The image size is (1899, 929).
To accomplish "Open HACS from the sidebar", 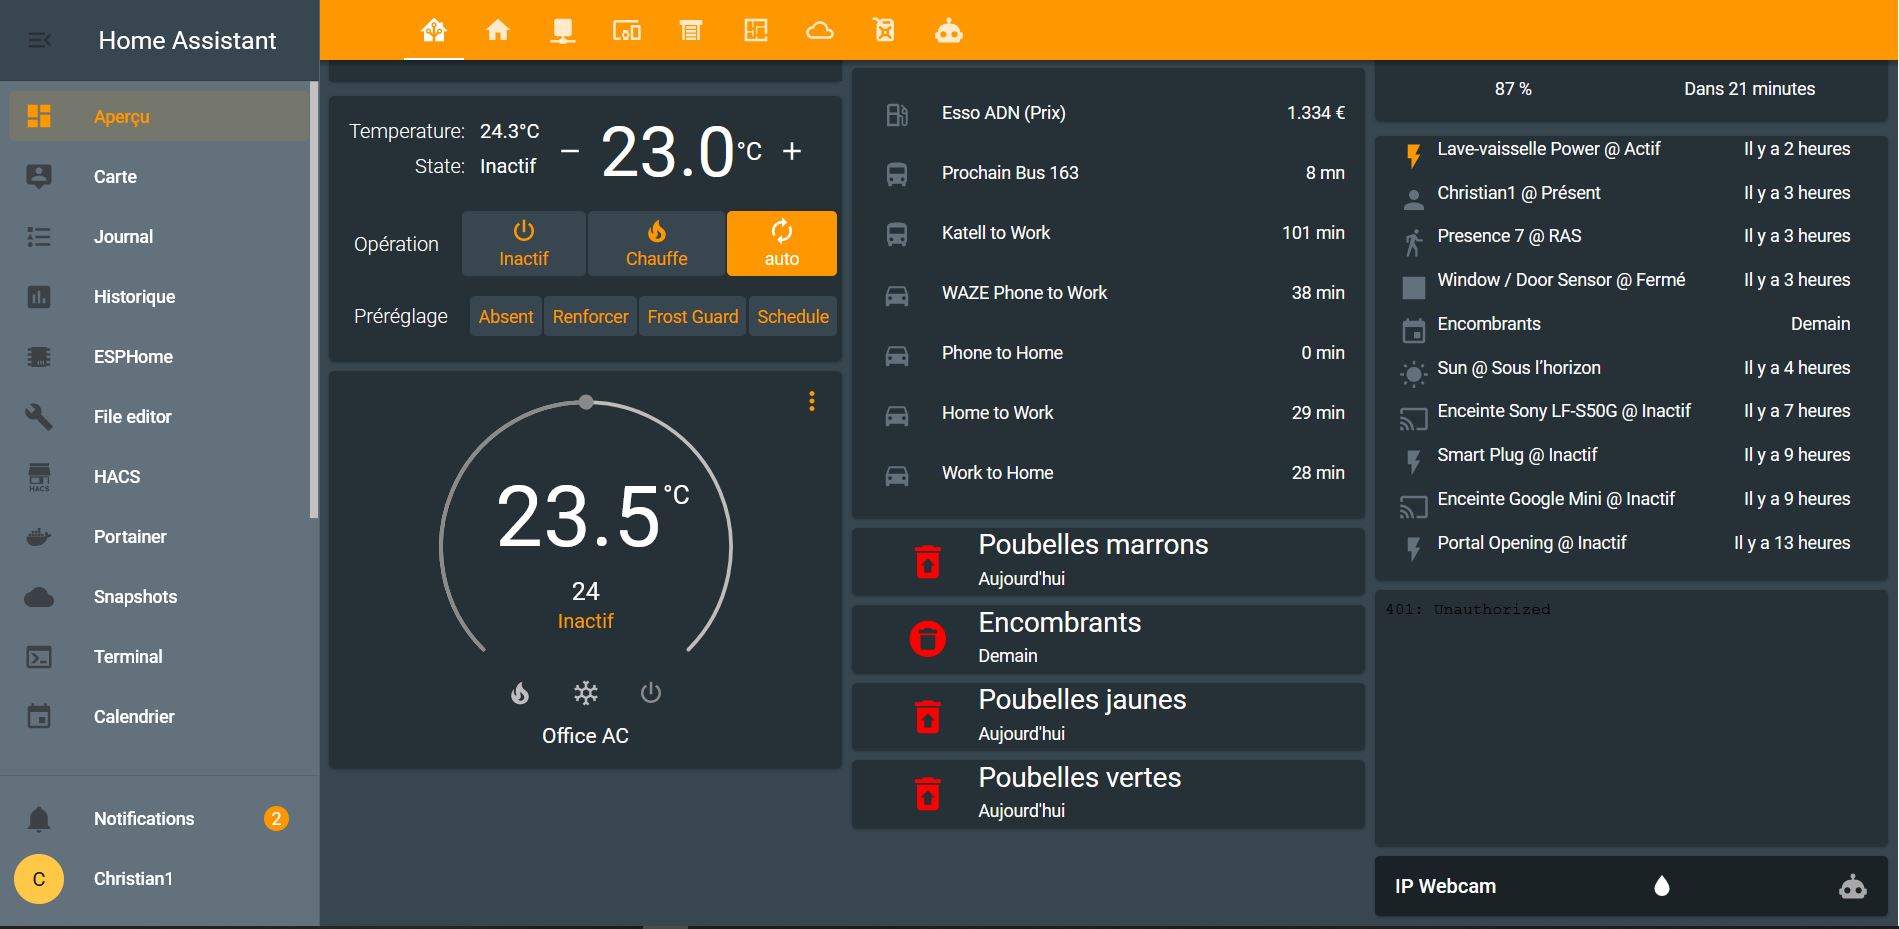I will 117,477.
